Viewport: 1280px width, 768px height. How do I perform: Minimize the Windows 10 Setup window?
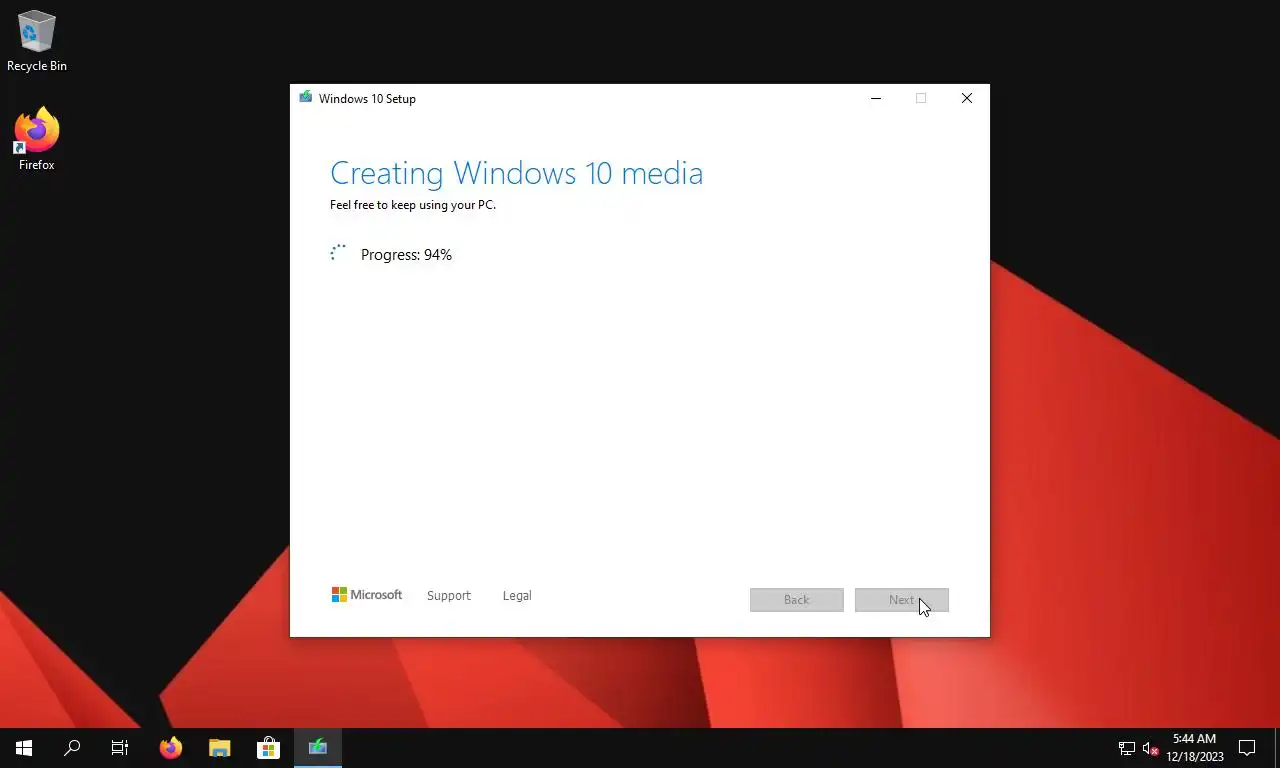(x=876, y=98)
